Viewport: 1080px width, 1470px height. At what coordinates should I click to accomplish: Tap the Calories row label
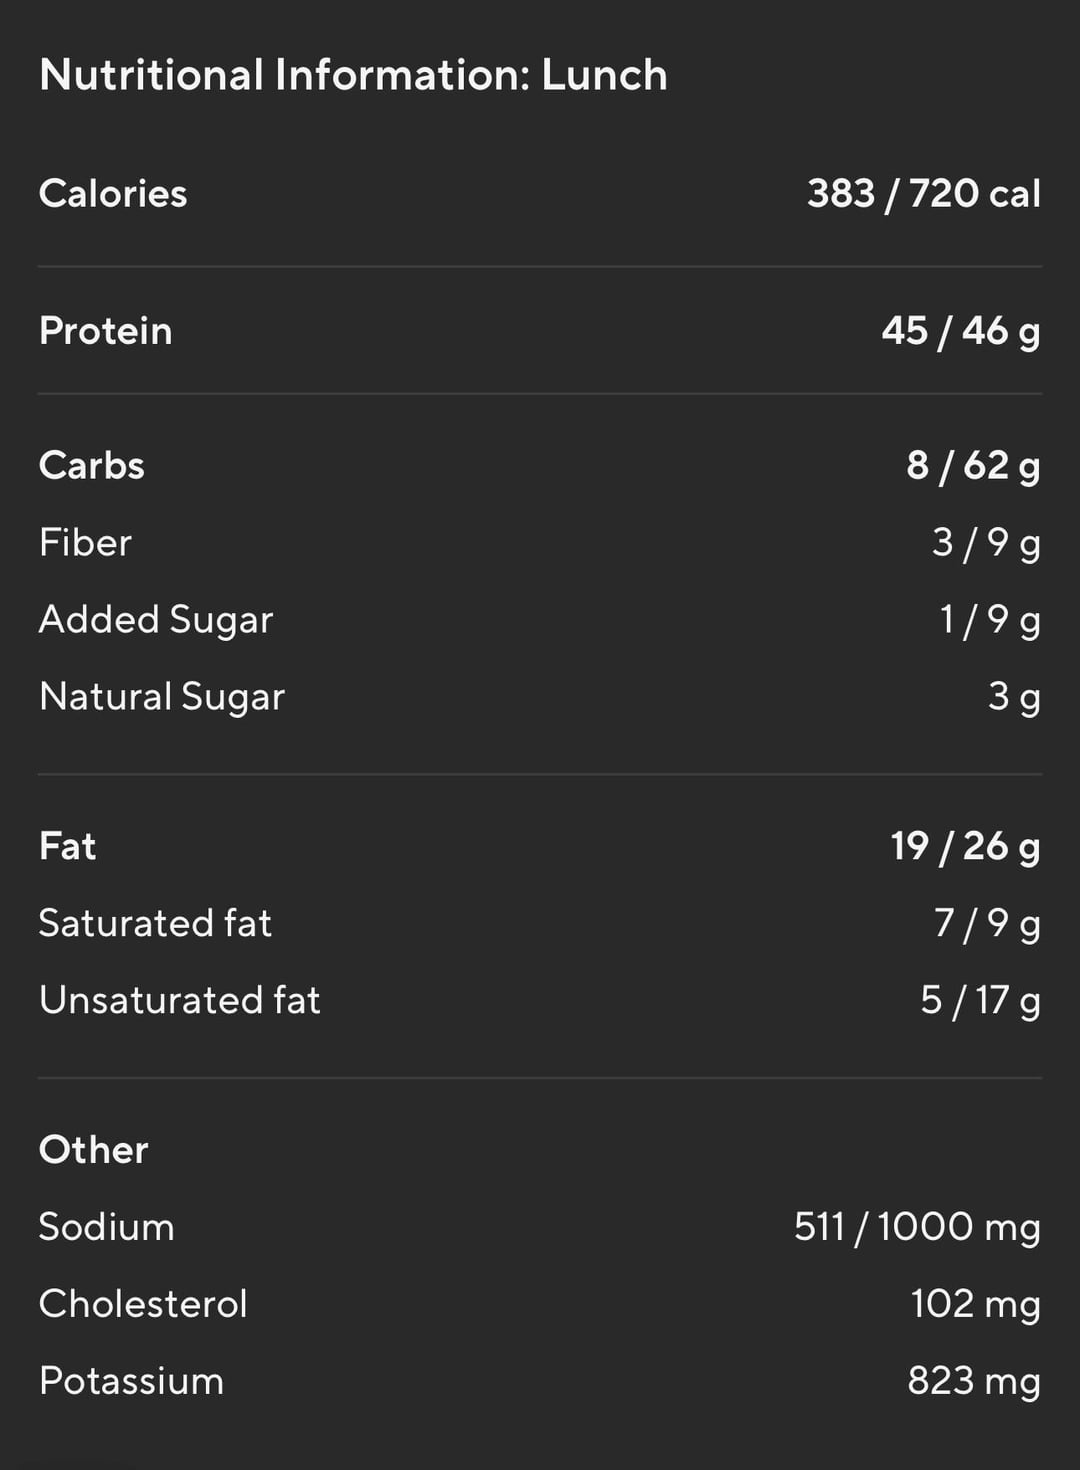[x=113, y=193]
